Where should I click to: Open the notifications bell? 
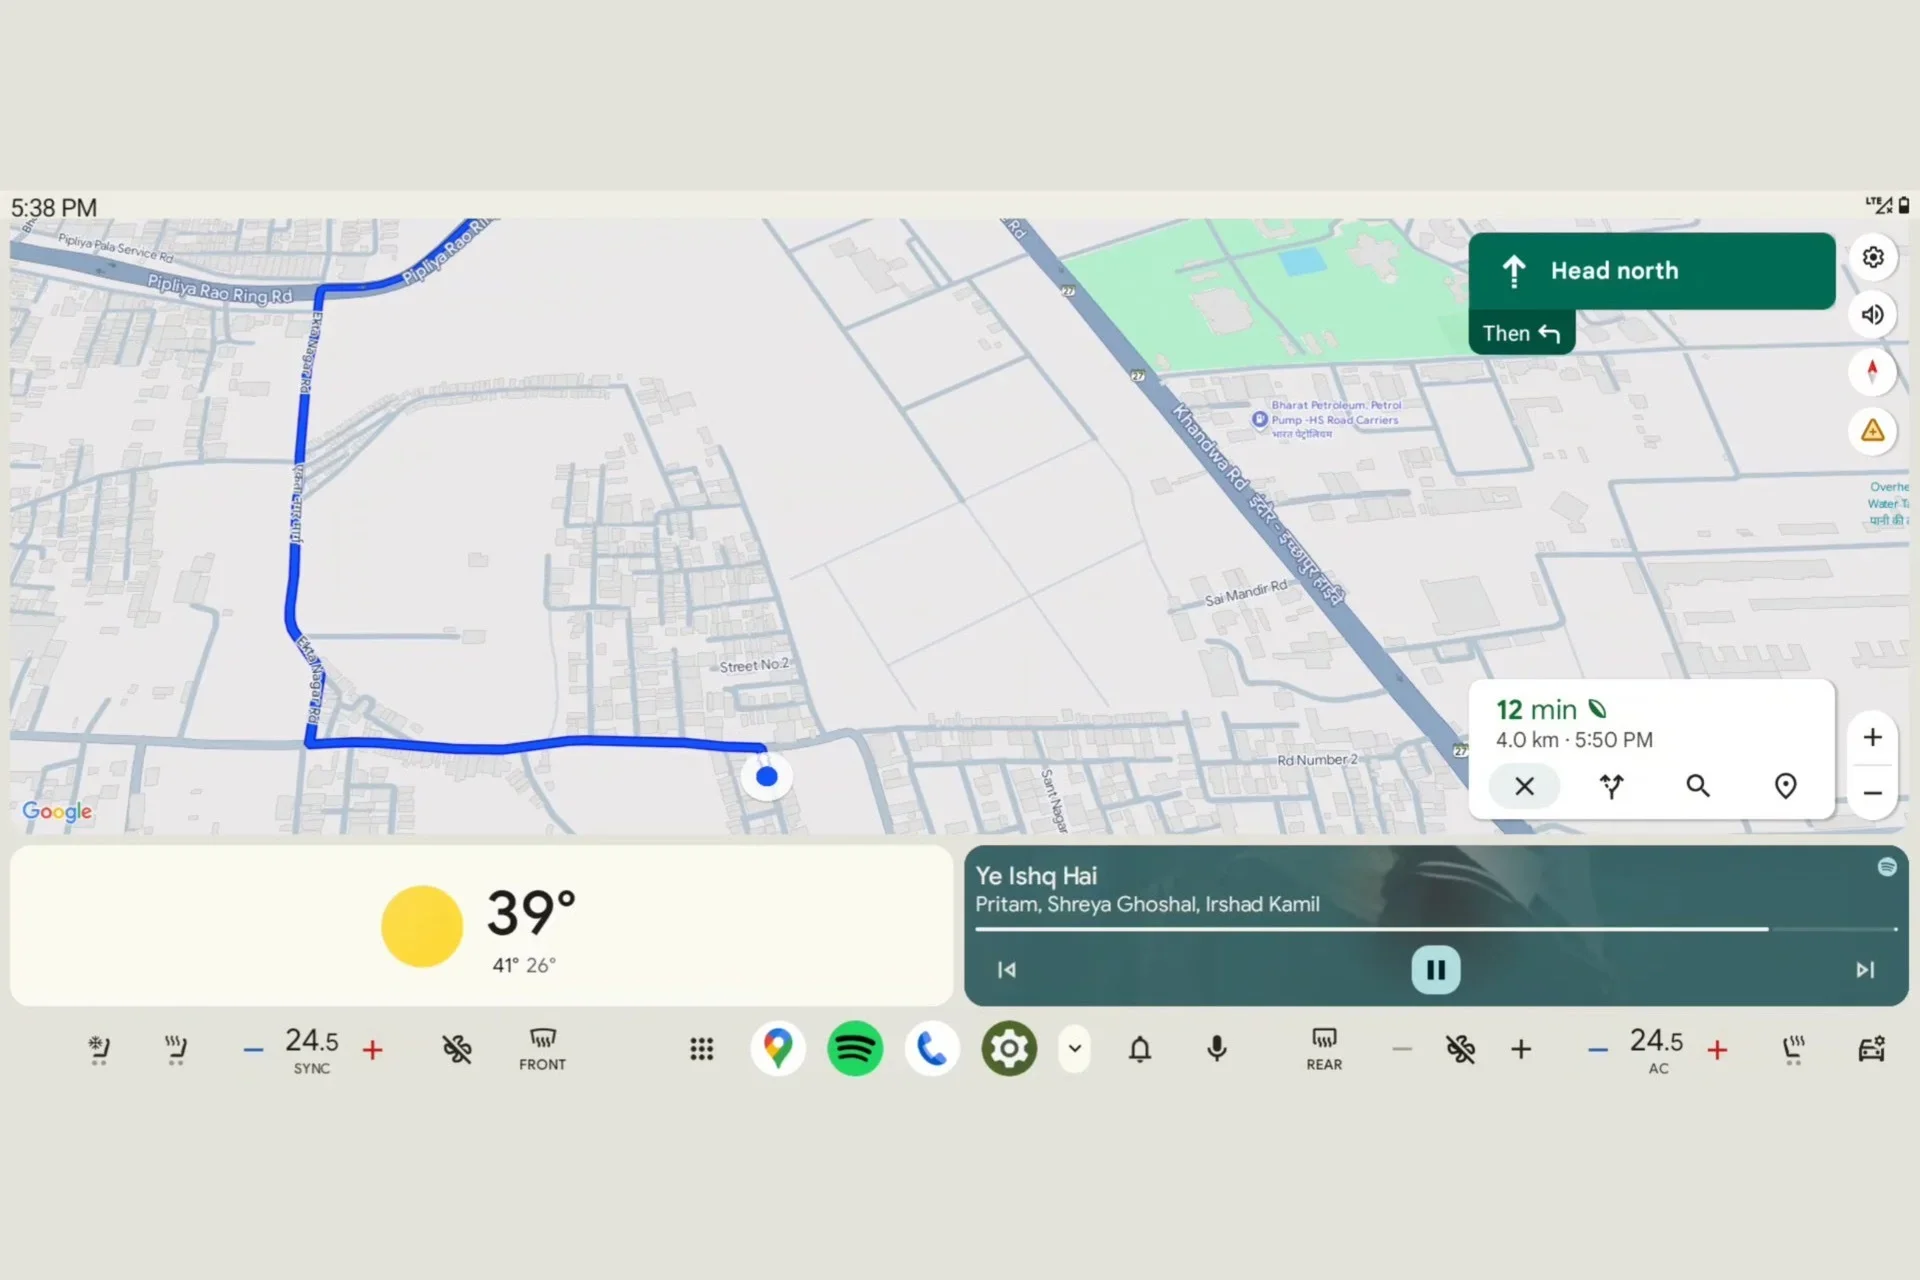(1140, 1049)
